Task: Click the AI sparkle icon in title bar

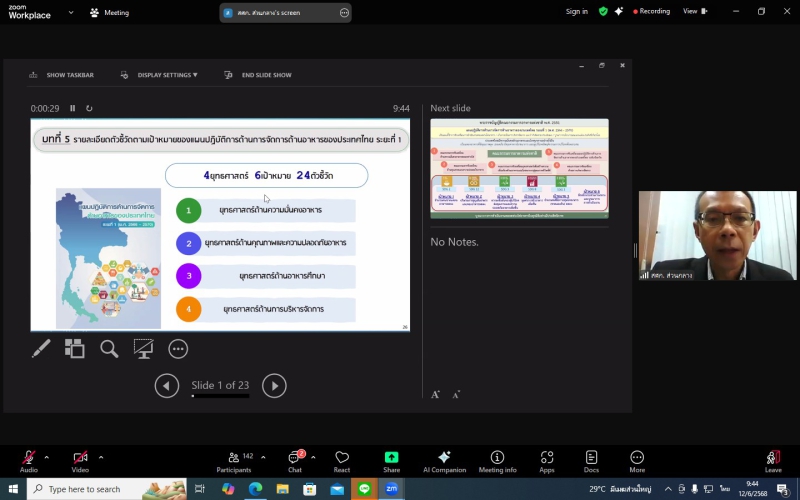Action: coord(619,11)
